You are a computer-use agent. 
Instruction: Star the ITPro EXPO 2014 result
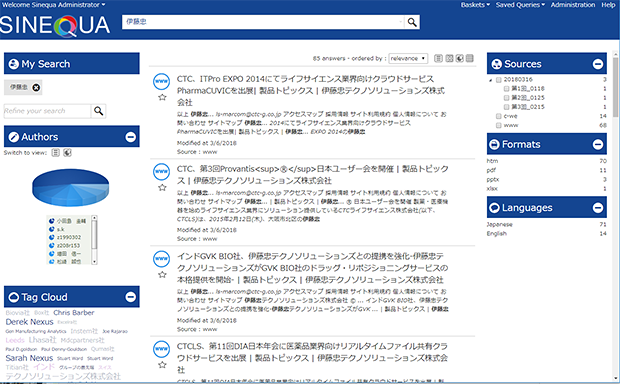point(162,97)
